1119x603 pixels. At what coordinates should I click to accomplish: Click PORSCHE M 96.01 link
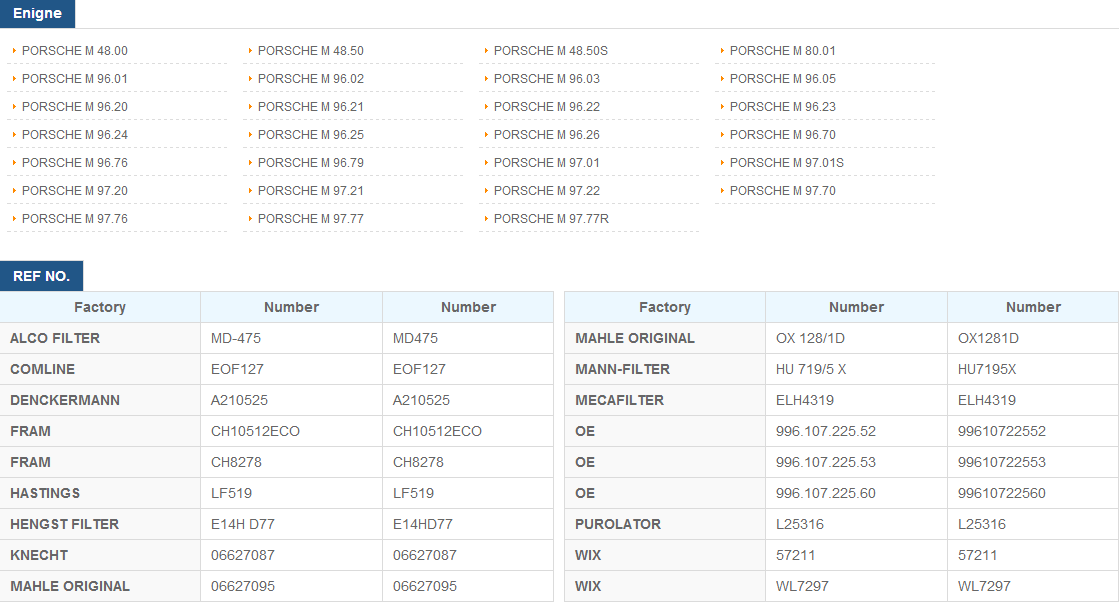[75, 78]
